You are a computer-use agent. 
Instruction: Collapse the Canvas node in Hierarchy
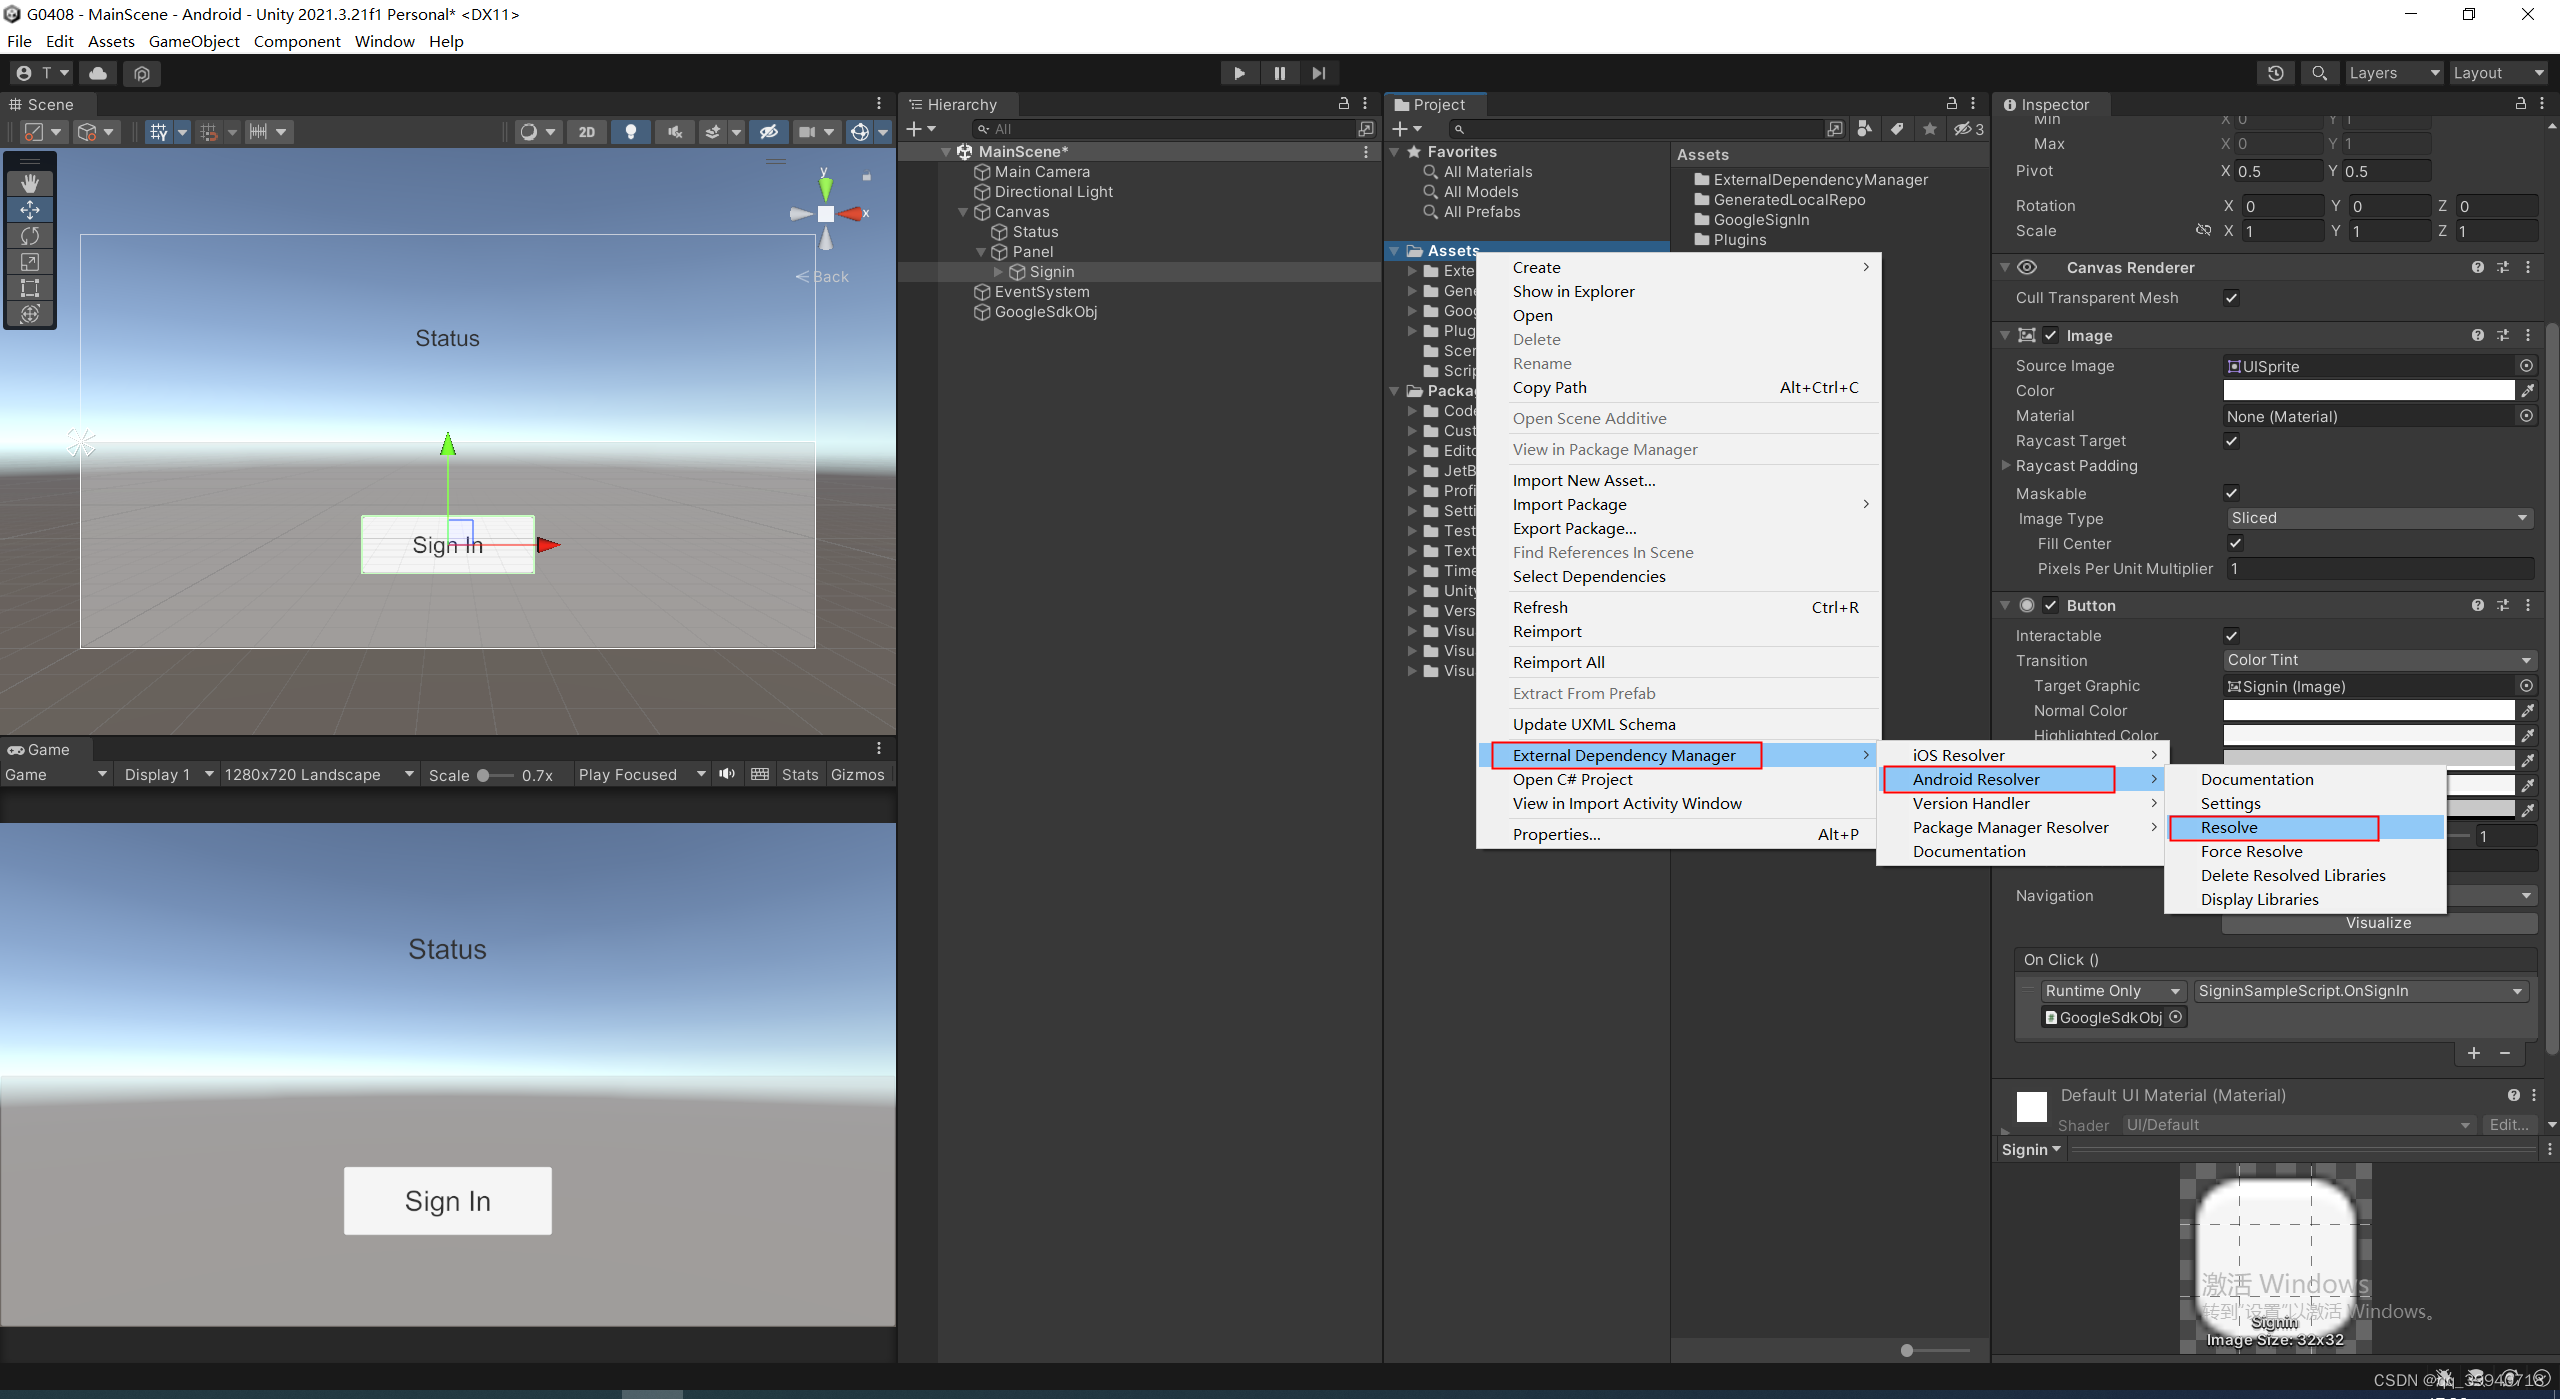tap(963, 212)
